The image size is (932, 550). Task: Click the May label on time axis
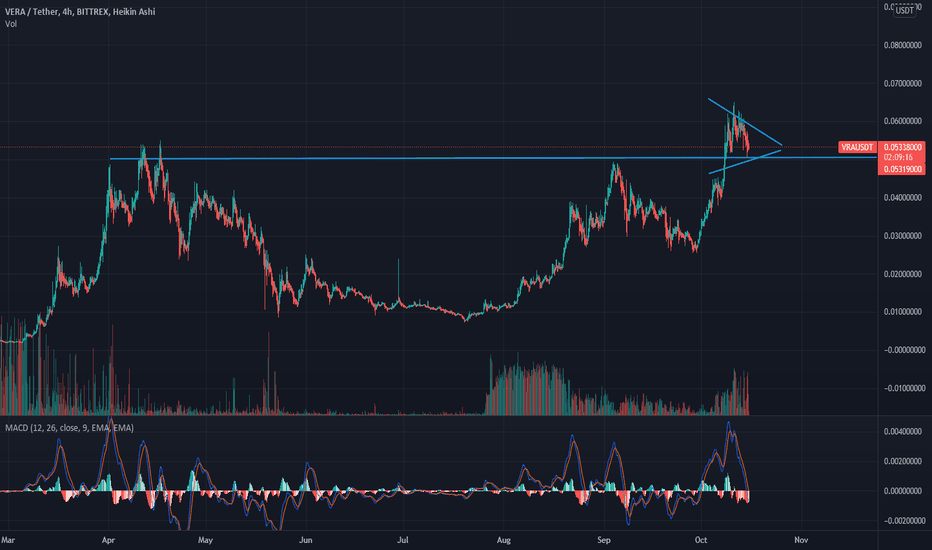pos(205,540)
